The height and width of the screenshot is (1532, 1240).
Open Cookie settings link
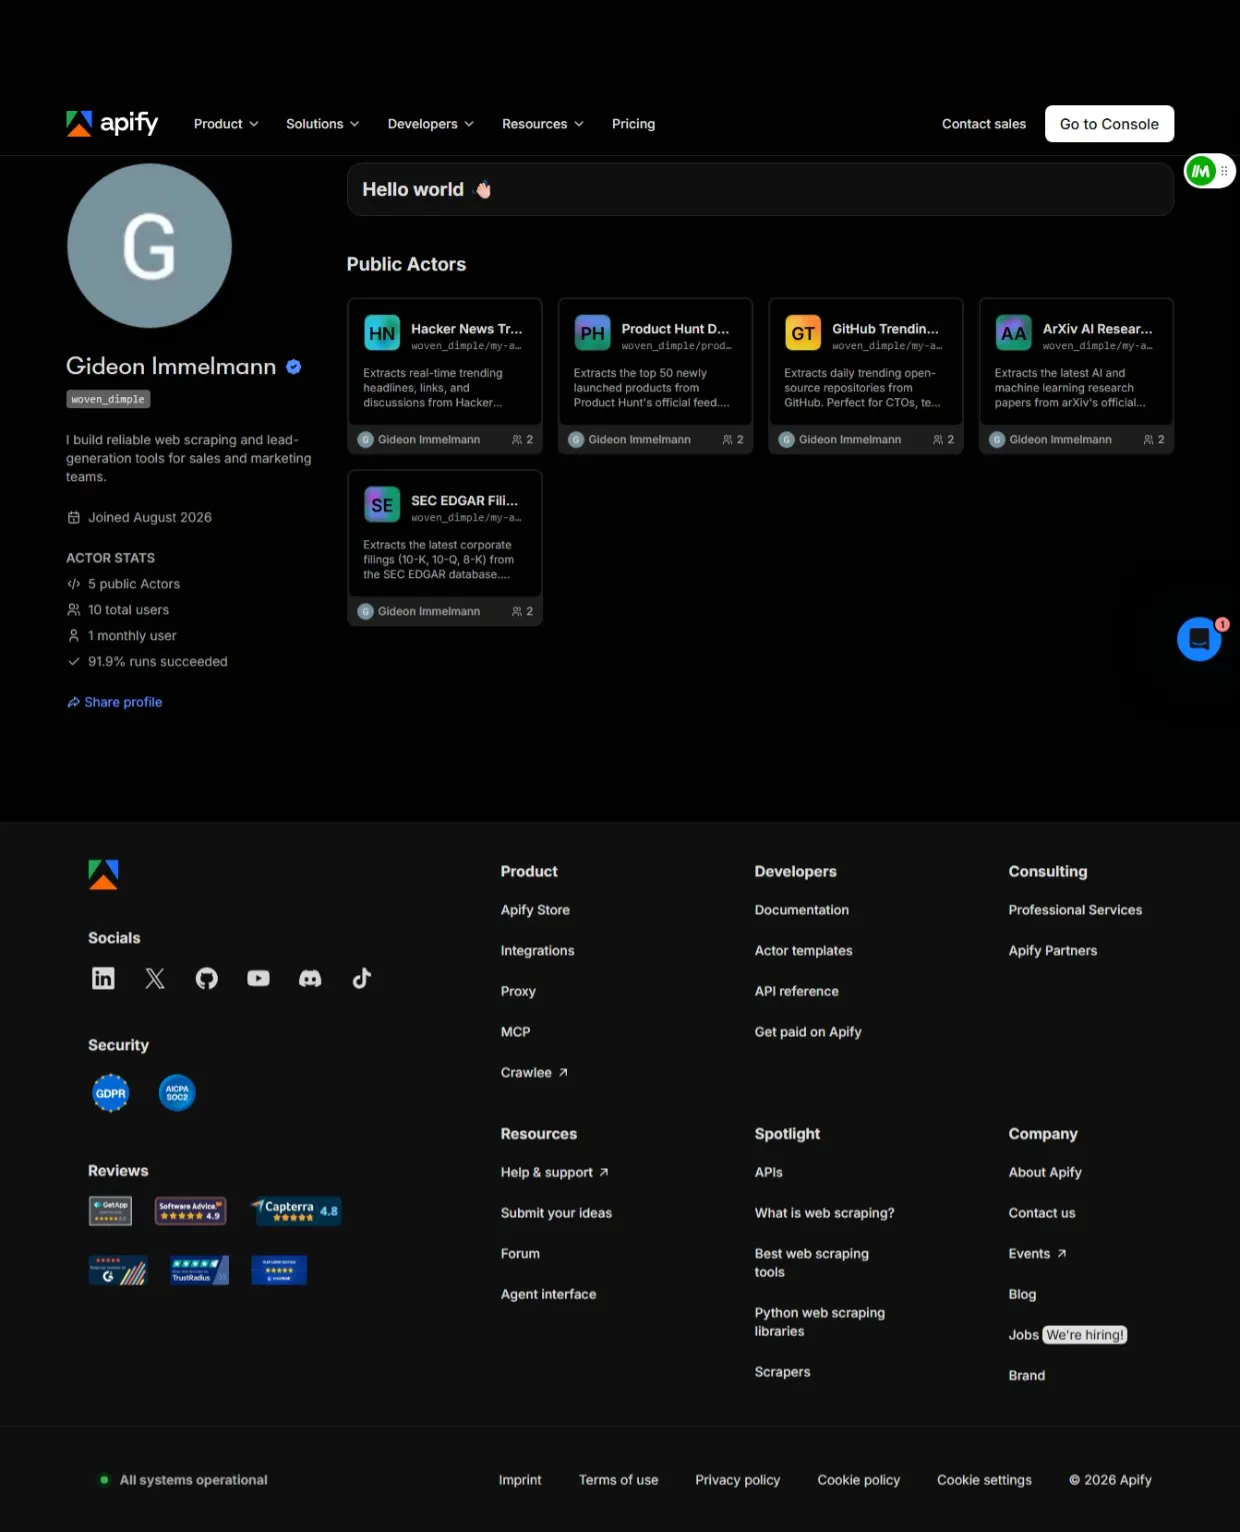[x=984, y=1480]
